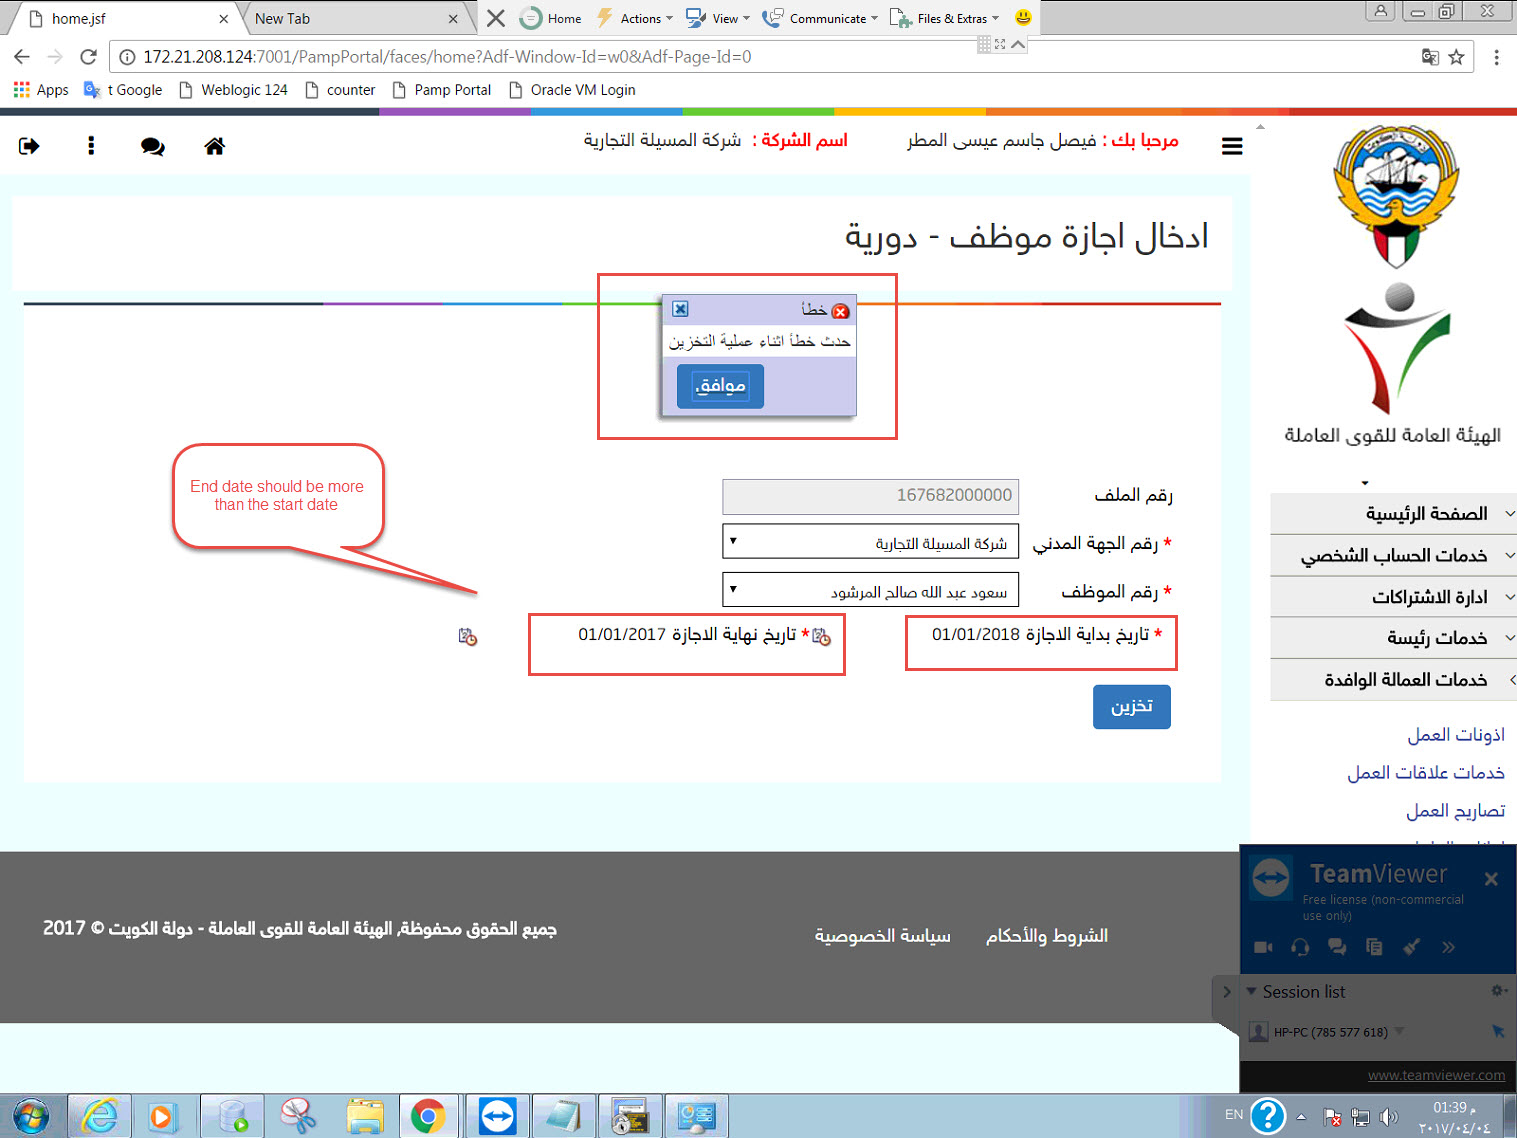Show more TeamViewer panel tools with double chevron
The image size is (1517, 1138).
point(1448,947)
